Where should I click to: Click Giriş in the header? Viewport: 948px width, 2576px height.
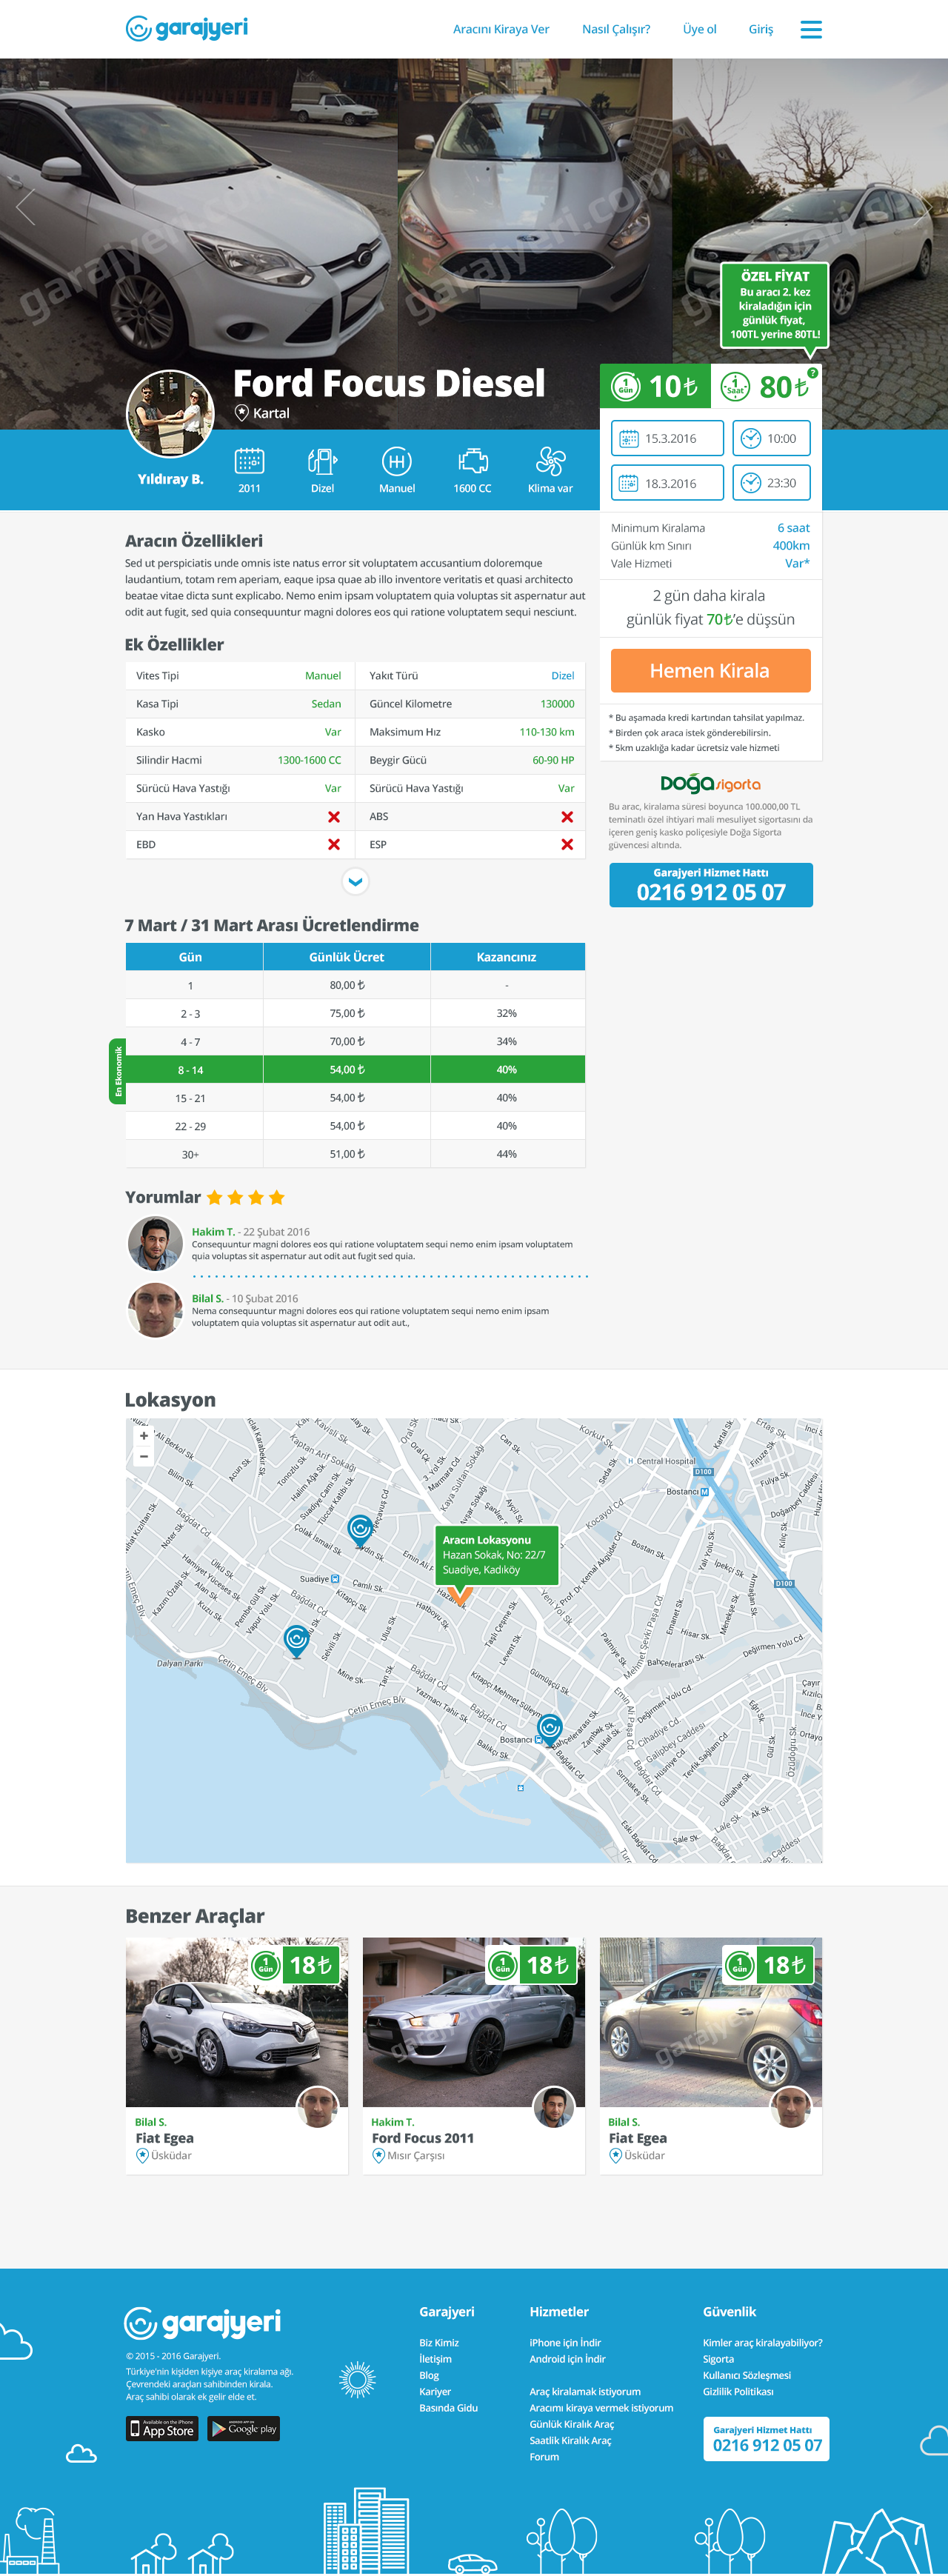coord(761,29)
